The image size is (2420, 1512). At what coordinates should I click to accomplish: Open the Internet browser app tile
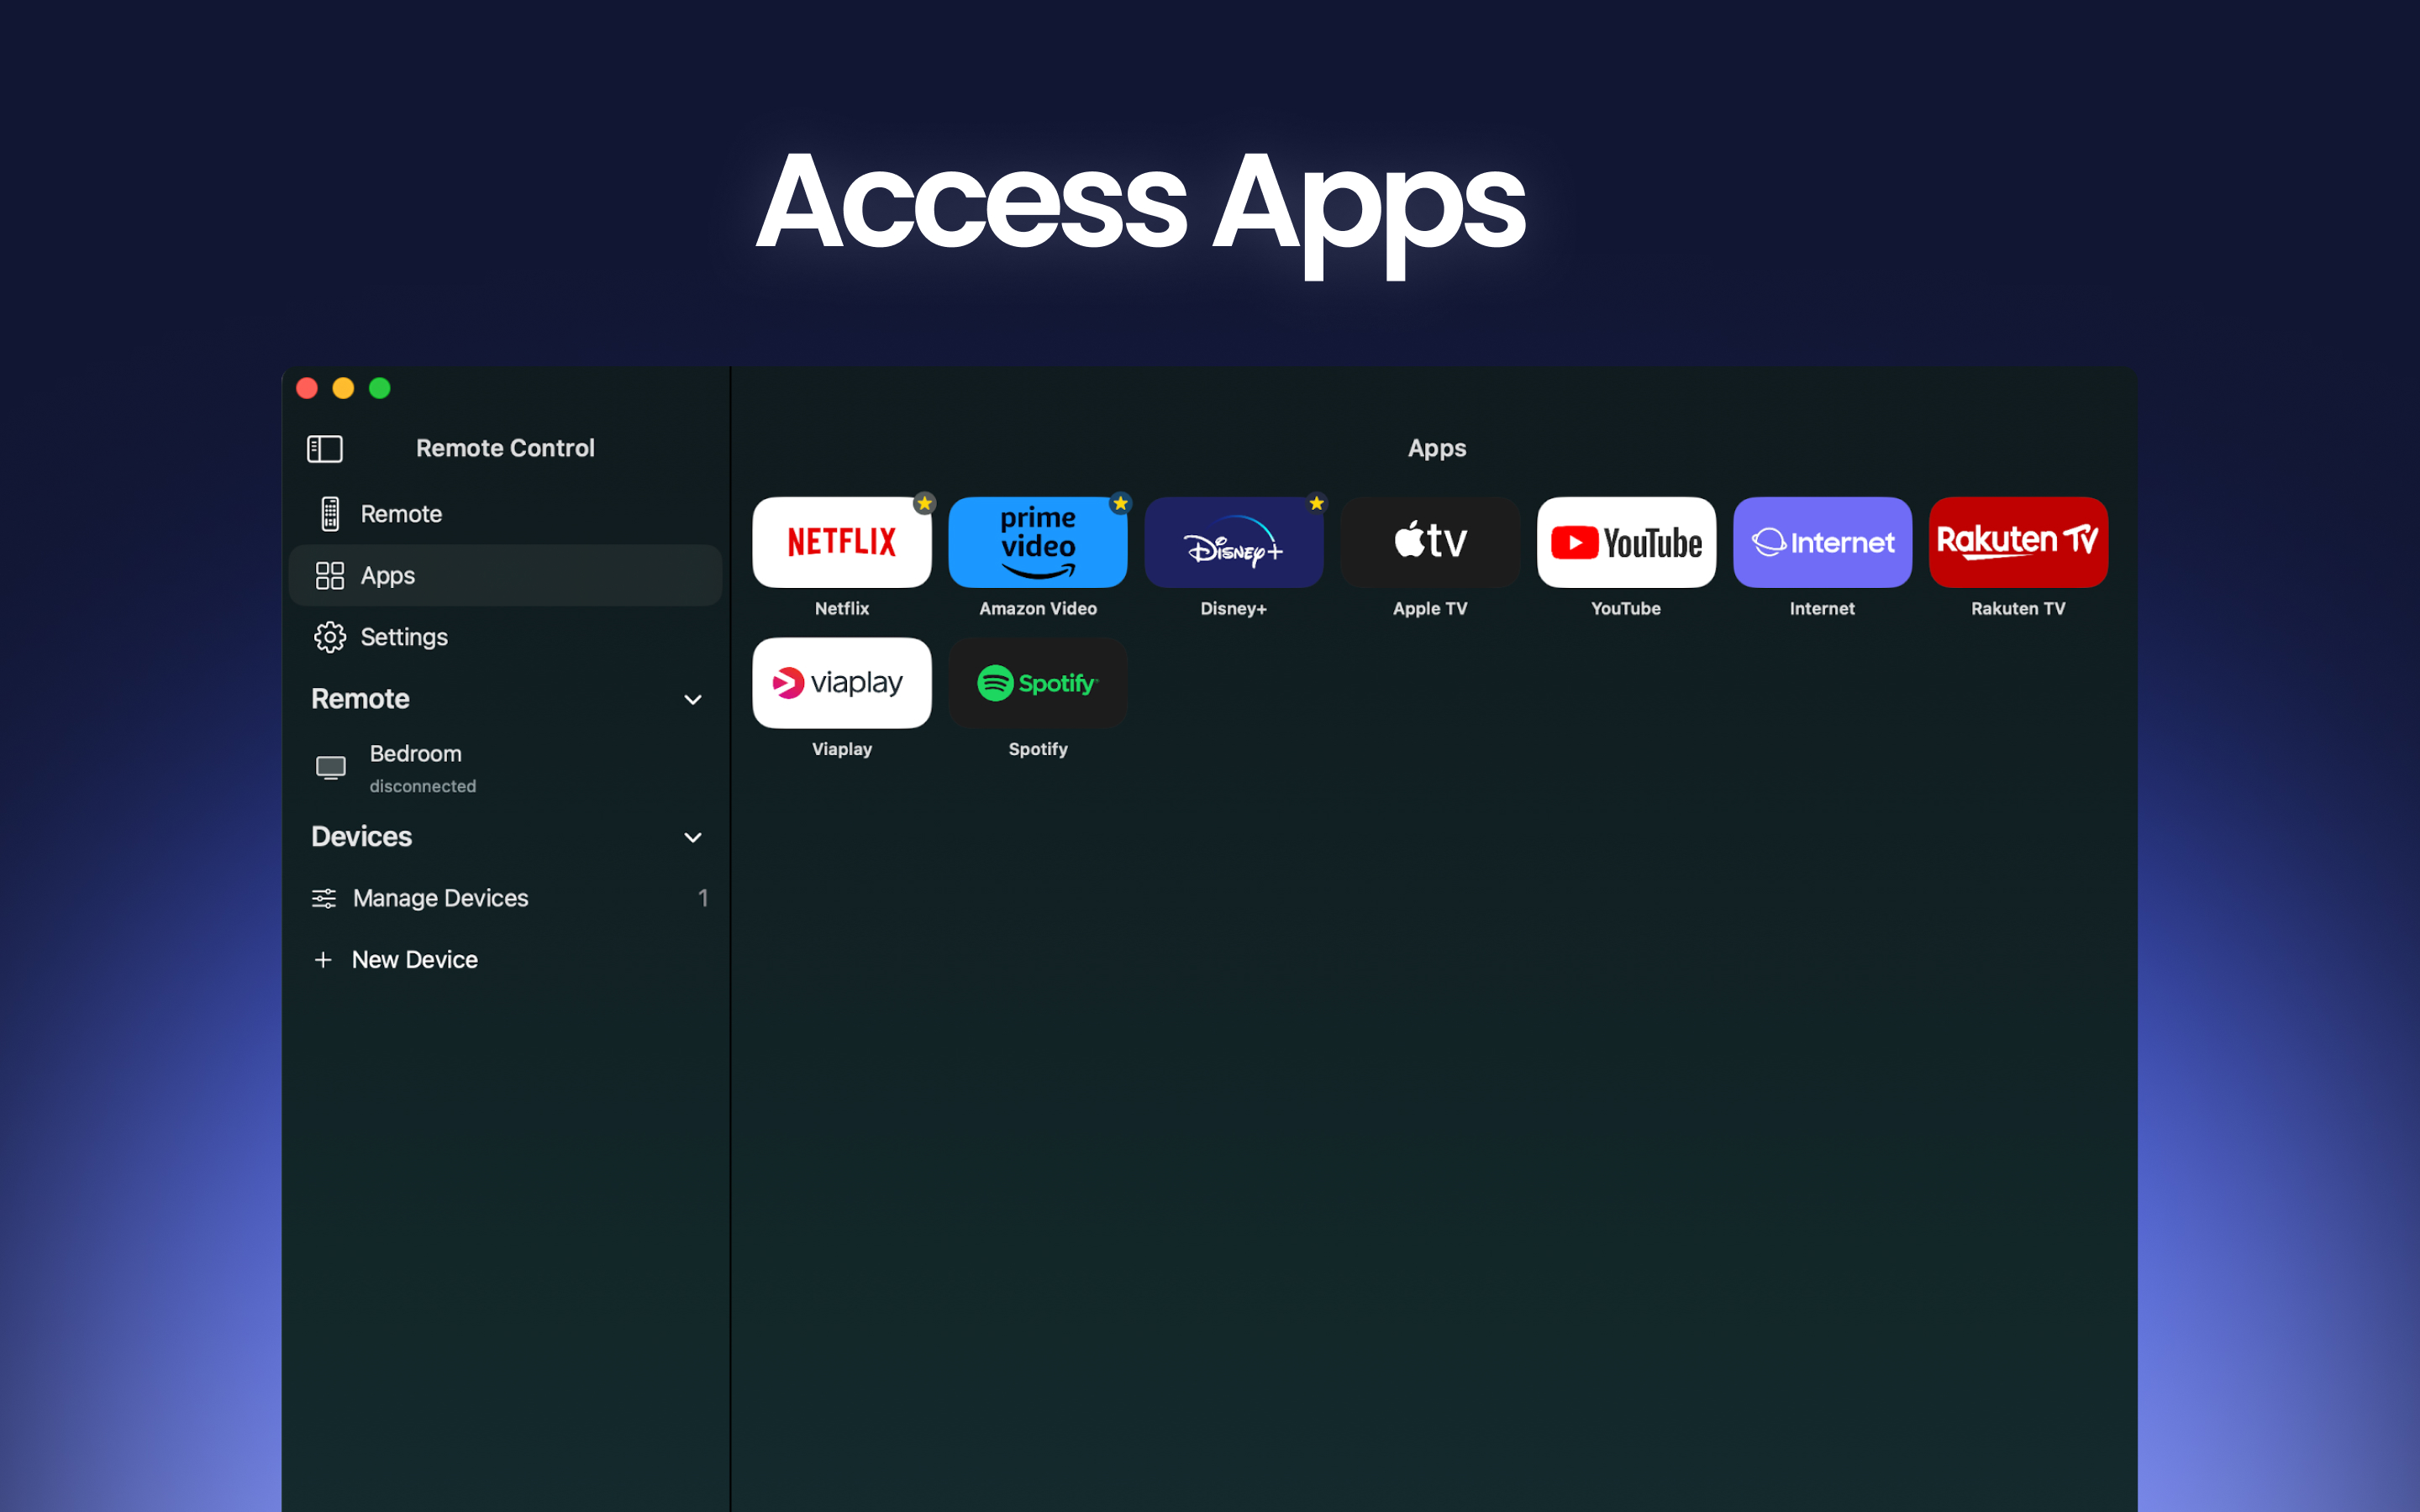coord(1822,542)
